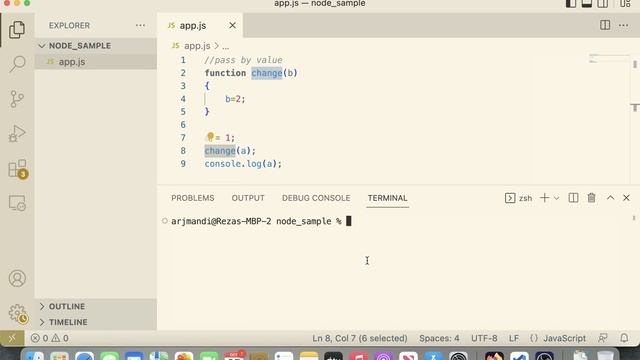
Task: Click the terminal command prompt line
Action: 261,221
